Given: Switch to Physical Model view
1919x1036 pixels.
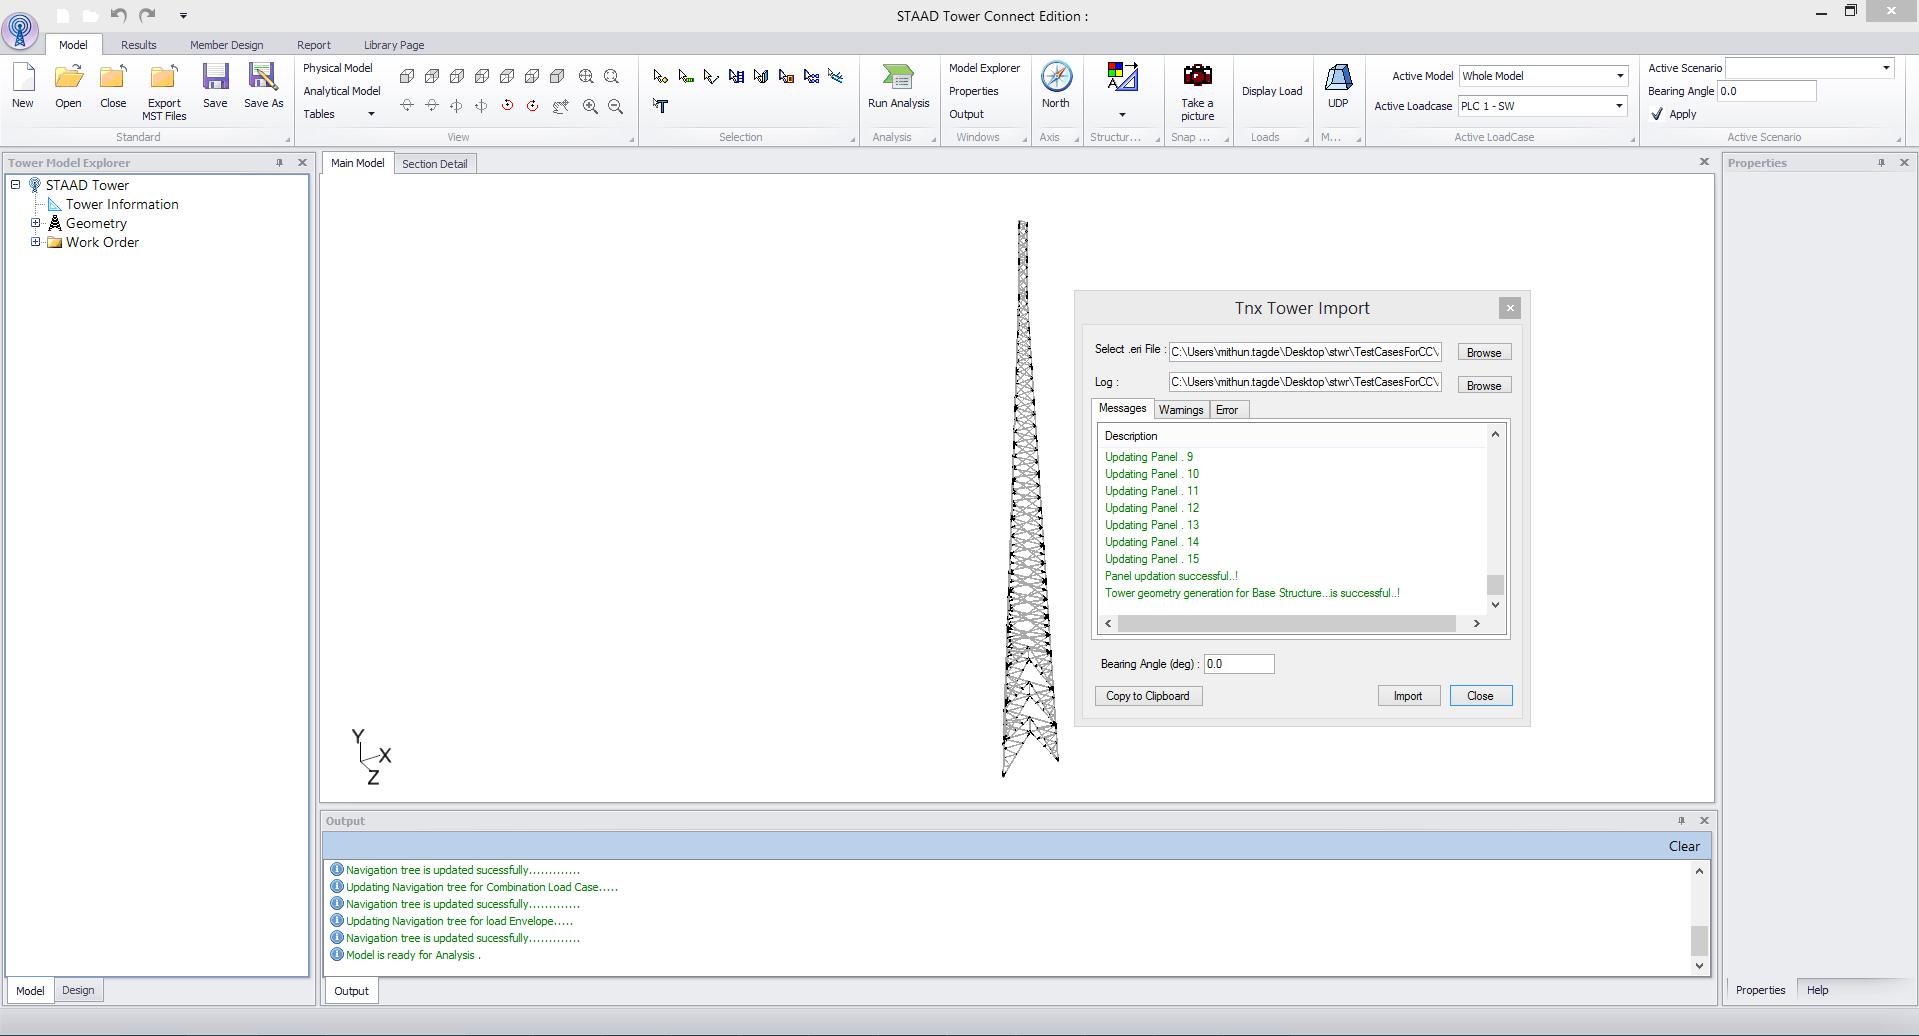Looking at the screenshot, I should coord(337,68).
